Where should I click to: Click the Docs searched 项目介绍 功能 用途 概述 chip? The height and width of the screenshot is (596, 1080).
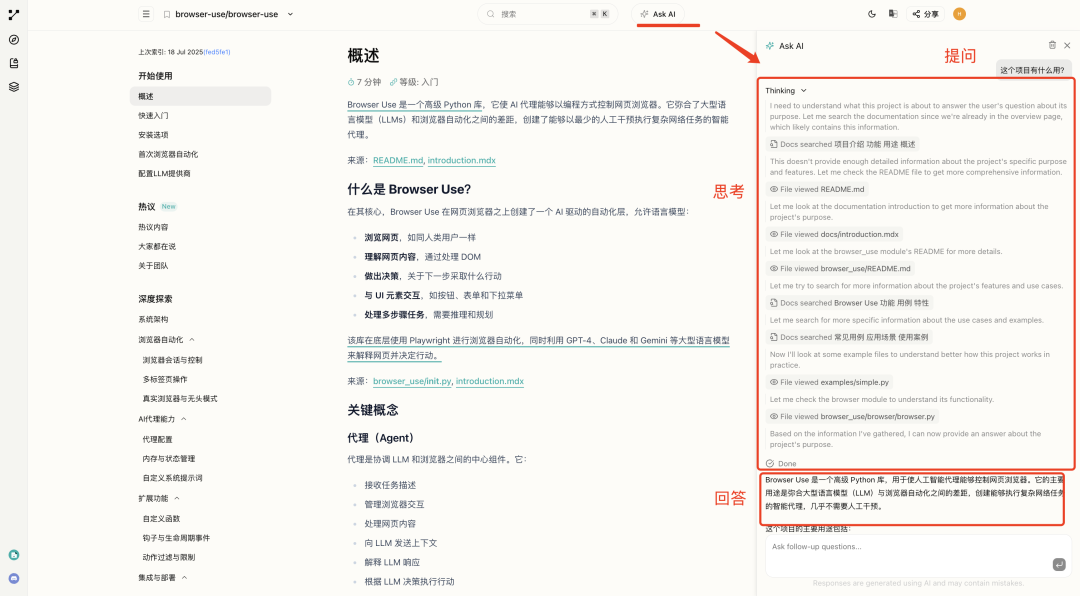coord(843,145)
